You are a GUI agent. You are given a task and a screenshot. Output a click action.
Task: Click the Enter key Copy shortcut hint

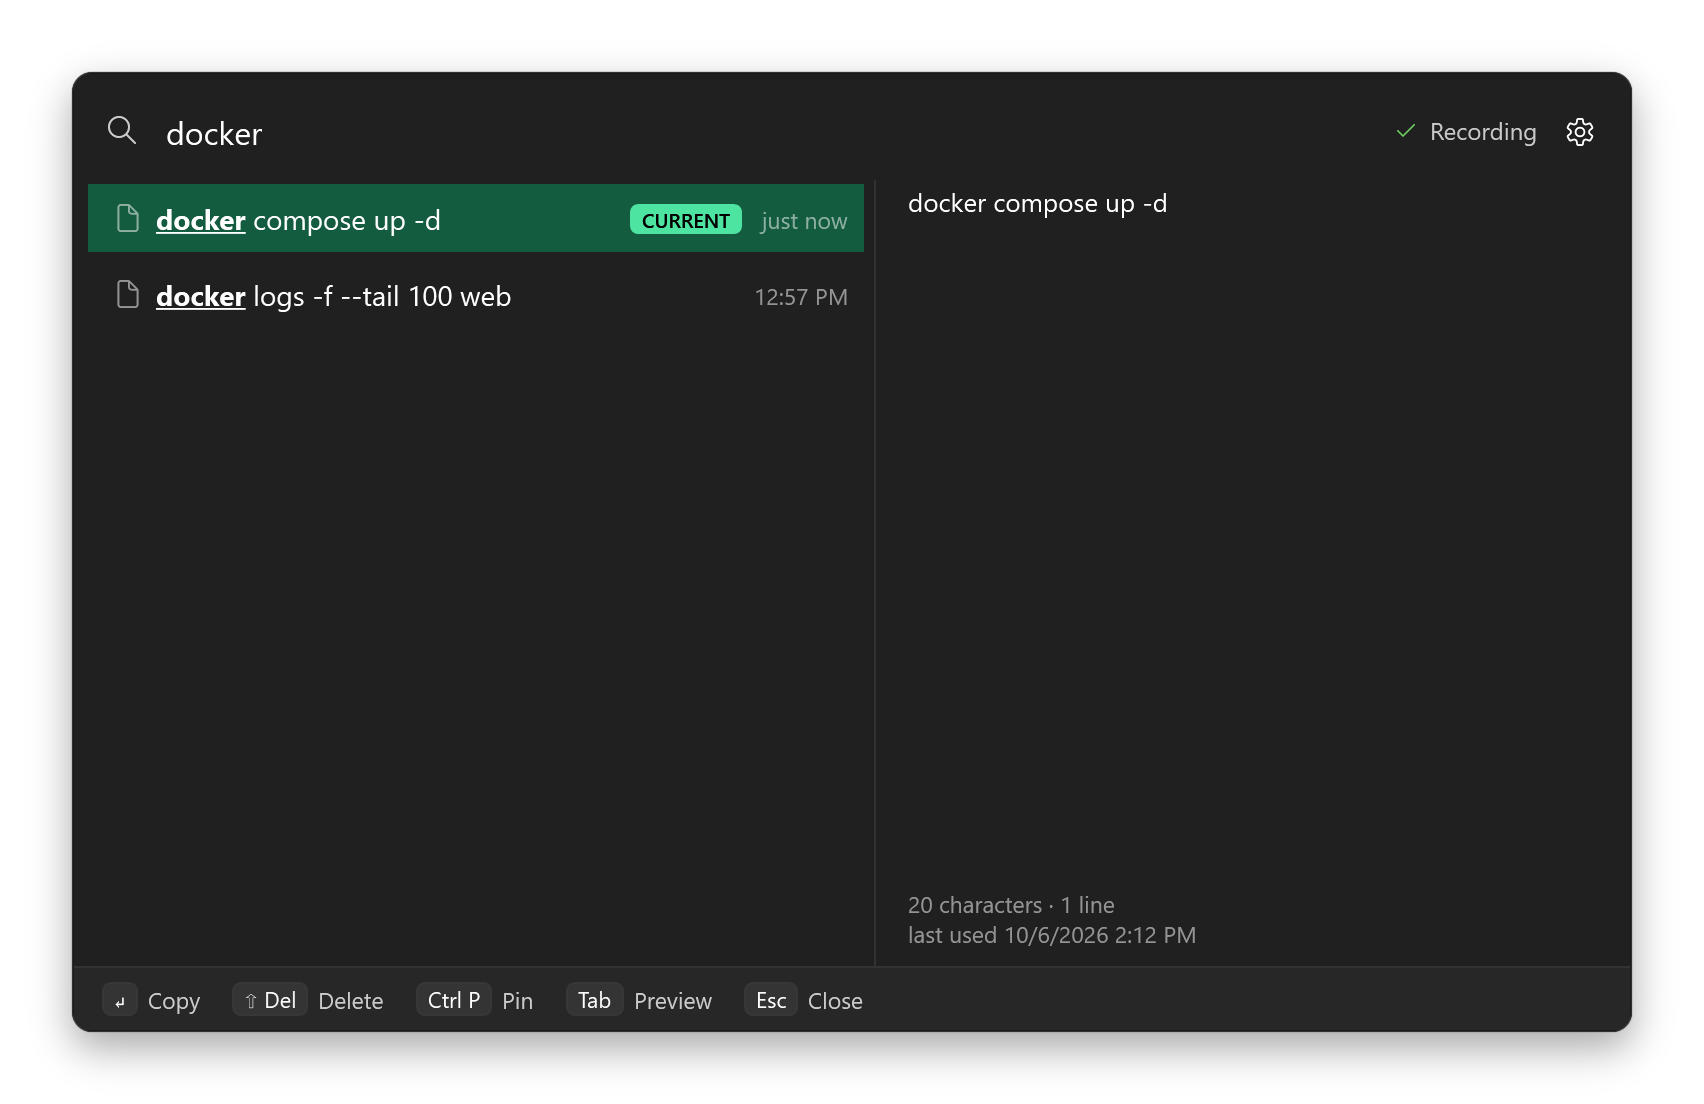pyautogui.click(x=120, y=1000)
